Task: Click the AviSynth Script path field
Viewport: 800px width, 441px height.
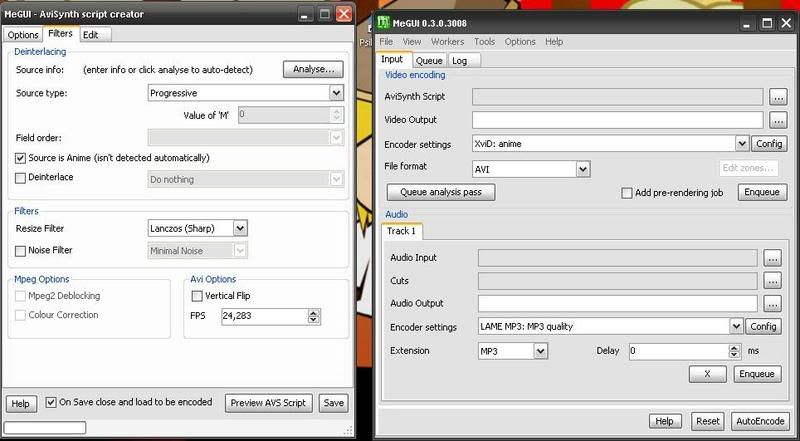Action: (617, 96)
